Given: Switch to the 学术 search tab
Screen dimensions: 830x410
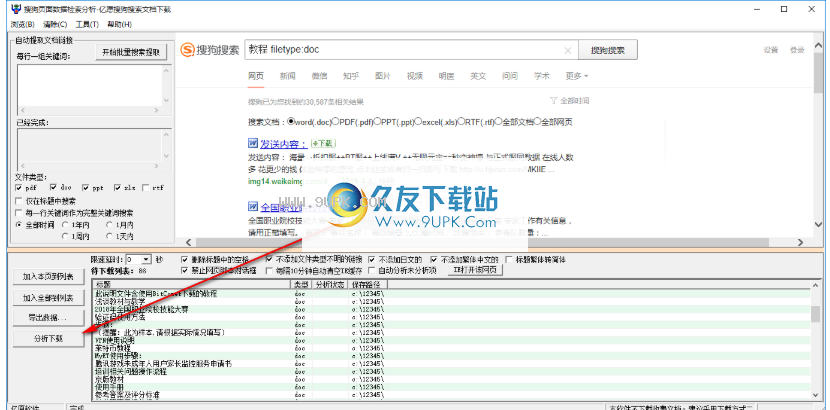Looking at the screenshot, I should (542, 76).
